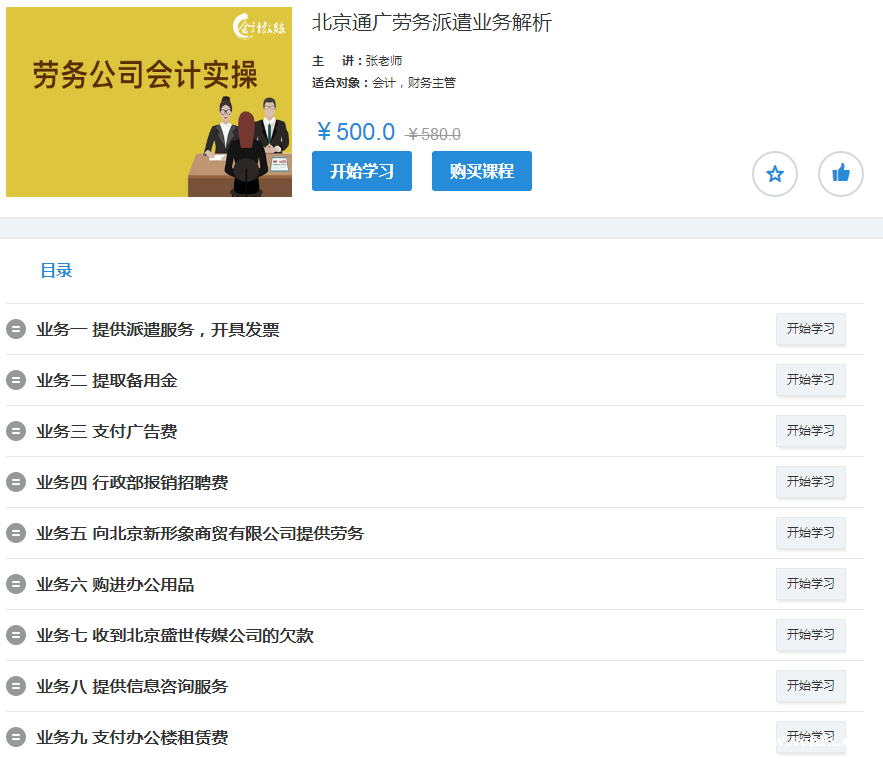Click the round icon beside 业务四
Screen dimensions: 883x759
[x=16, y=482]
